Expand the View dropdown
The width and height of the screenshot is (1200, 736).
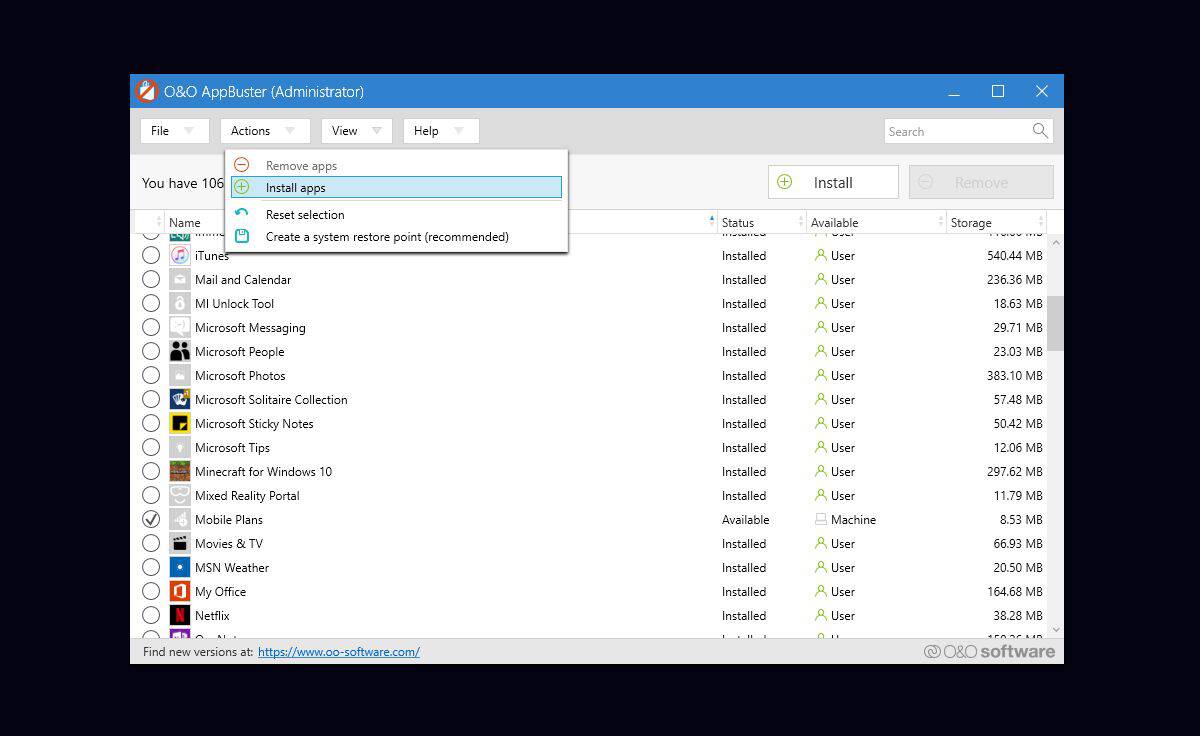pos(357,131)
